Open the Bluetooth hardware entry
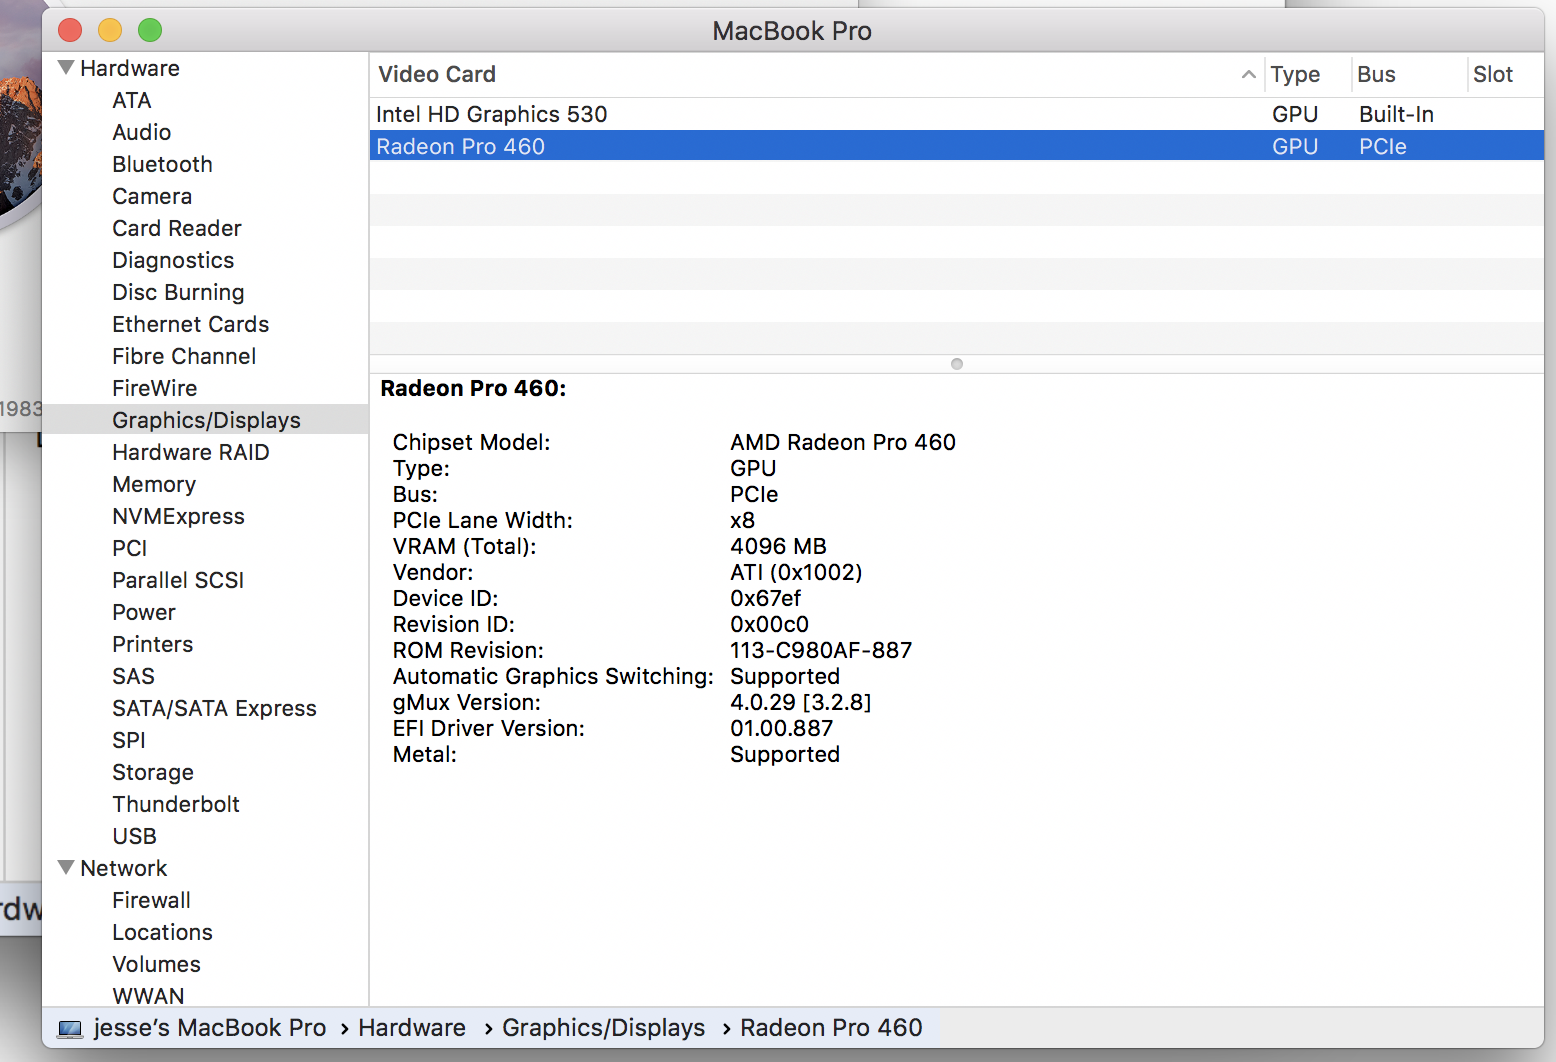 (162, 164)
